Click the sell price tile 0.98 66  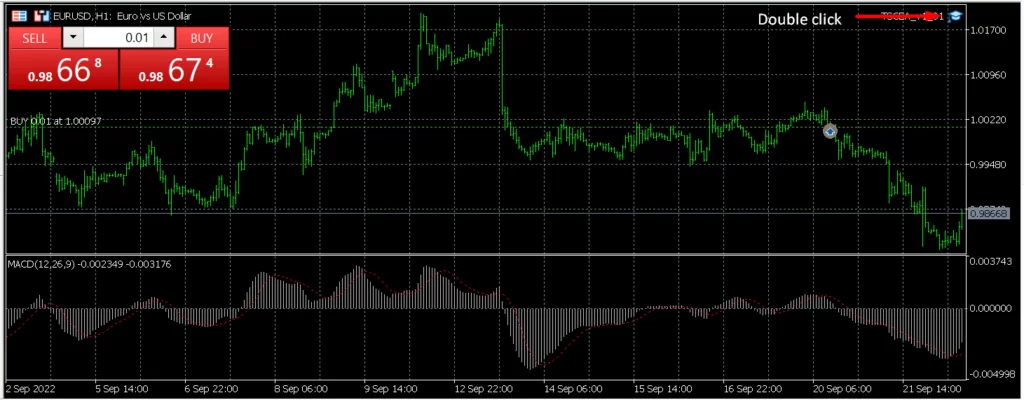coord(64,70)
